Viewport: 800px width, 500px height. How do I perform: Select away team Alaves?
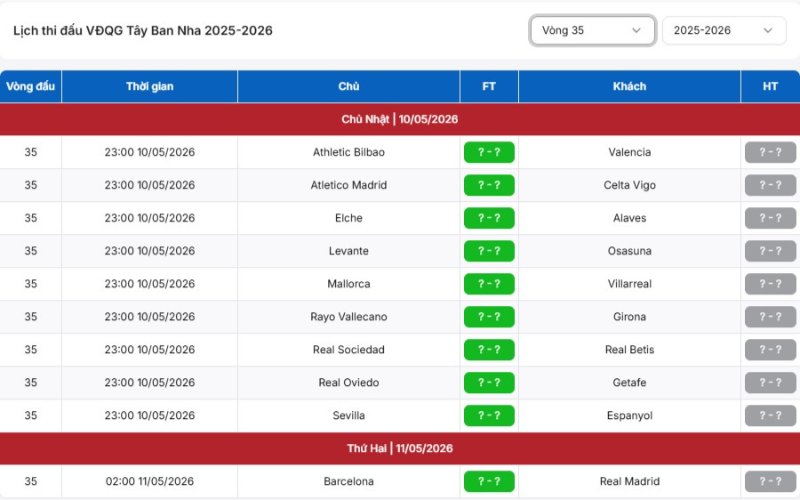[630, 218]
